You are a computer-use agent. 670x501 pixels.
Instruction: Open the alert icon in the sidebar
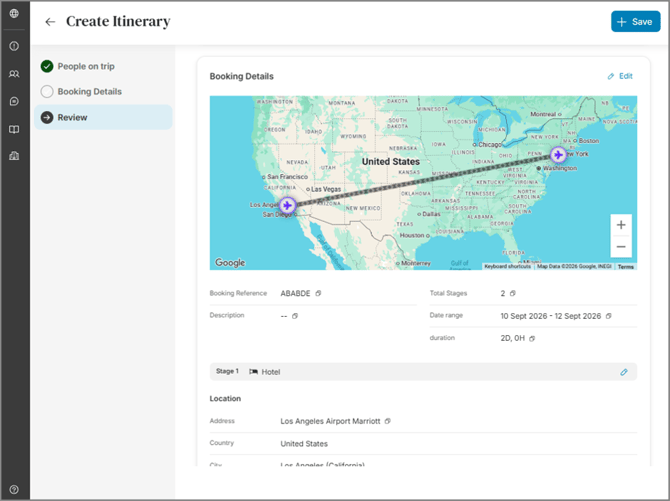coord(14,46)
